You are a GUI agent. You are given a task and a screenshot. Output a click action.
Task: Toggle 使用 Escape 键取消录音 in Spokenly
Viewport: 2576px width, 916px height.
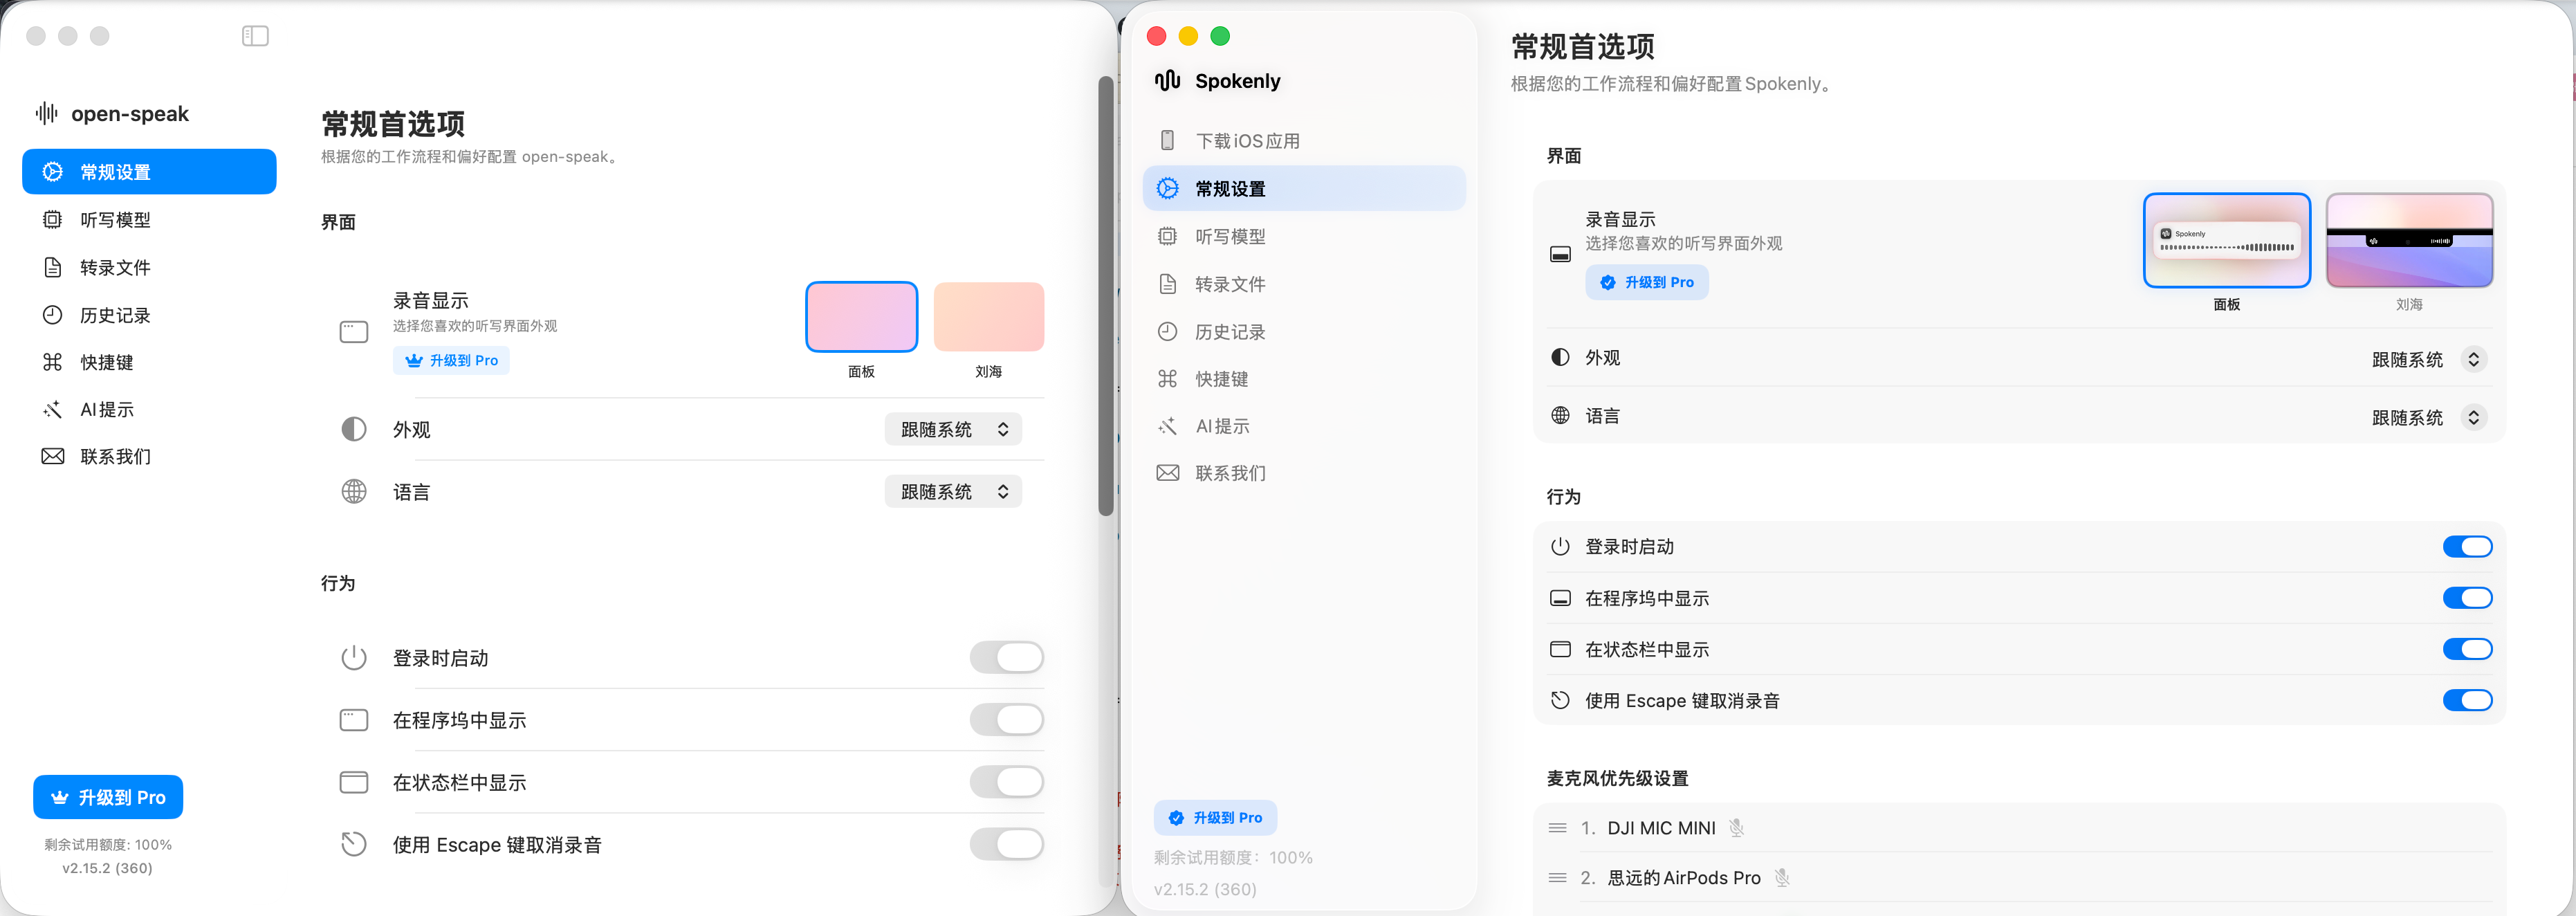[2467, 700]
